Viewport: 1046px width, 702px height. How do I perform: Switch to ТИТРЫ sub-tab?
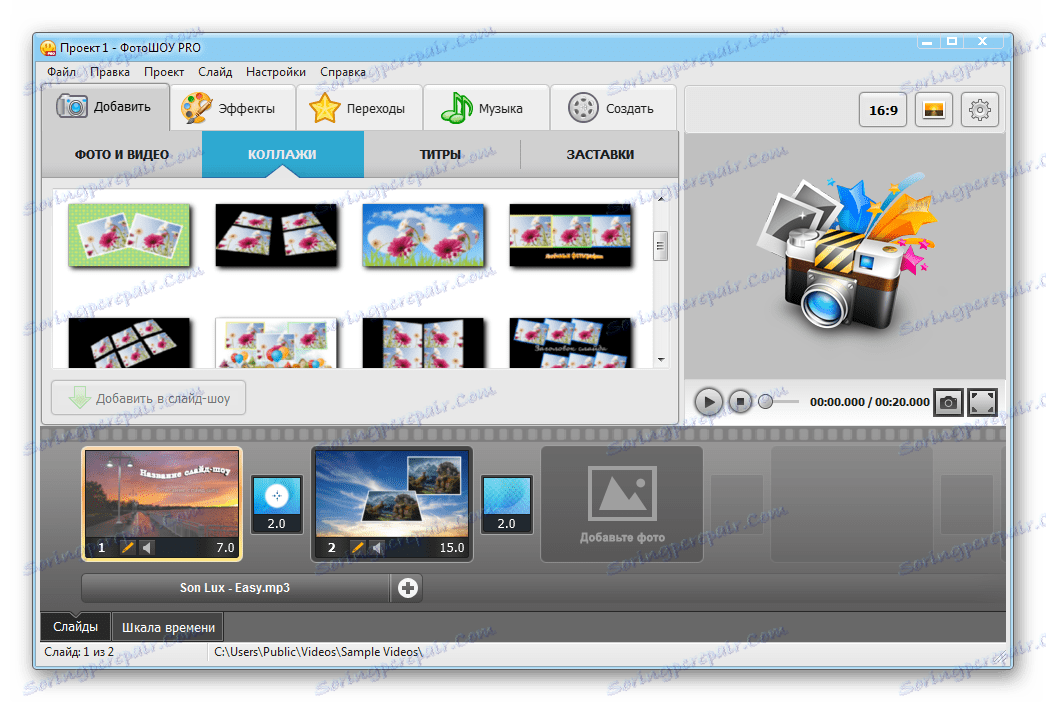point(440,154)
